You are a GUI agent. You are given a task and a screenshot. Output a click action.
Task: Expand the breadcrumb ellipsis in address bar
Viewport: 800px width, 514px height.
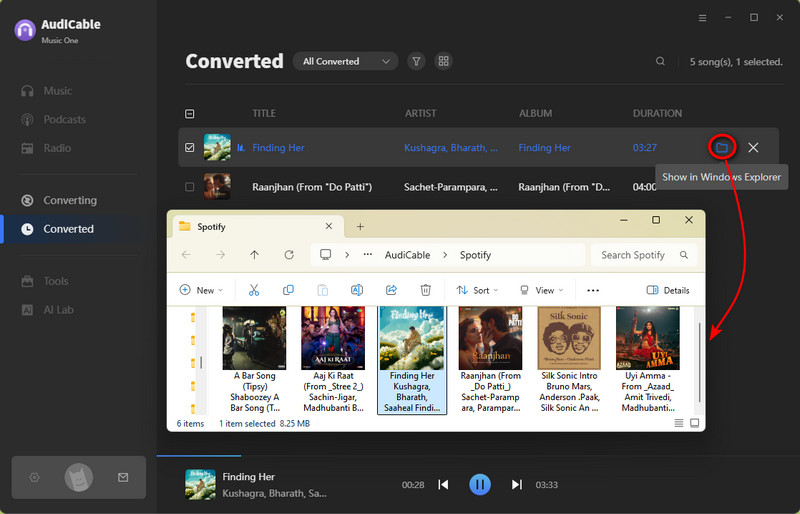[367, 254]
